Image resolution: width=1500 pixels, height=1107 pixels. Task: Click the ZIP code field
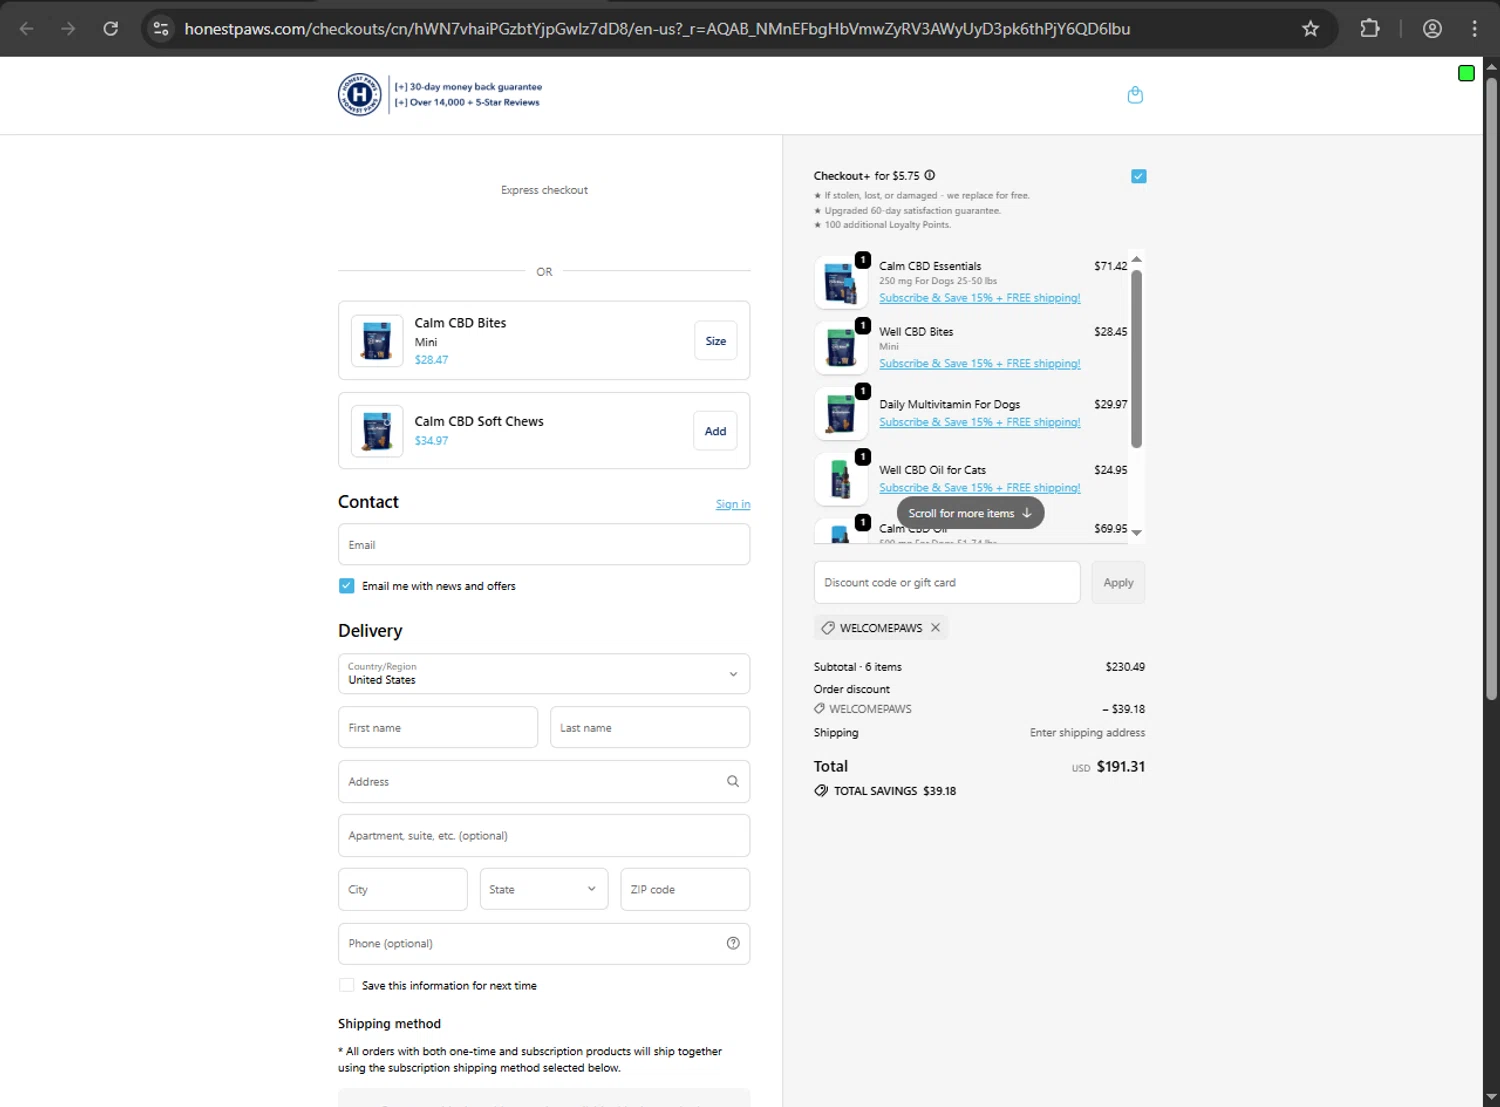[685, 889]
